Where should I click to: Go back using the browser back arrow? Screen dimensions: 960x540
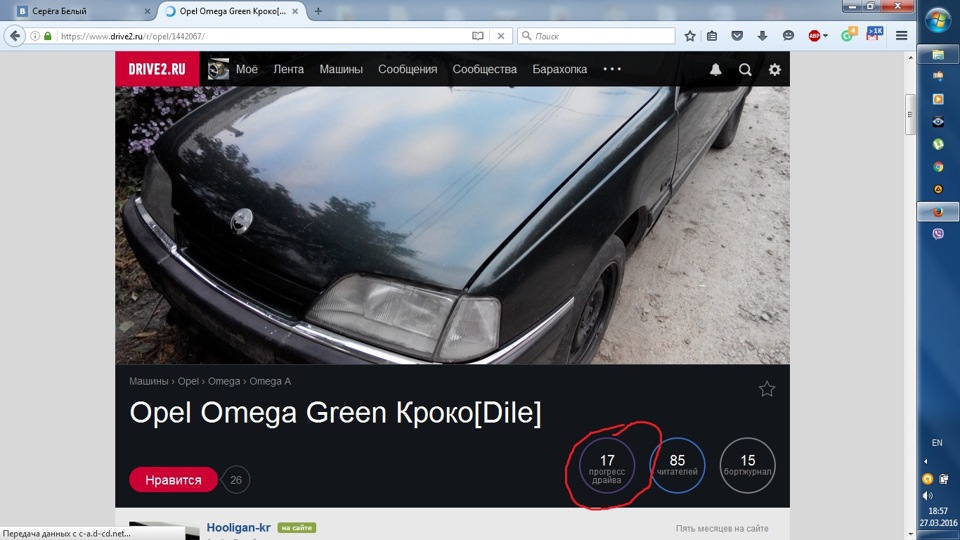15,36
